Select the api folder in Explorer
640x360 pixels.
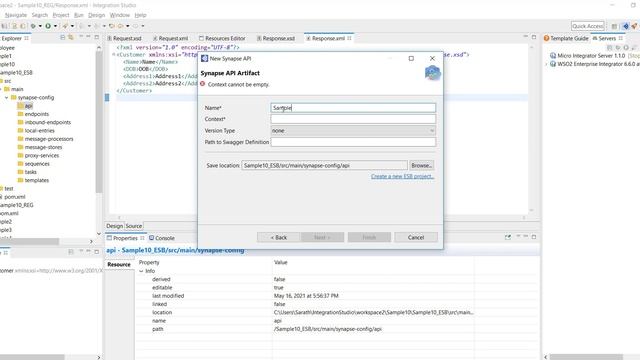coord(24,106)
